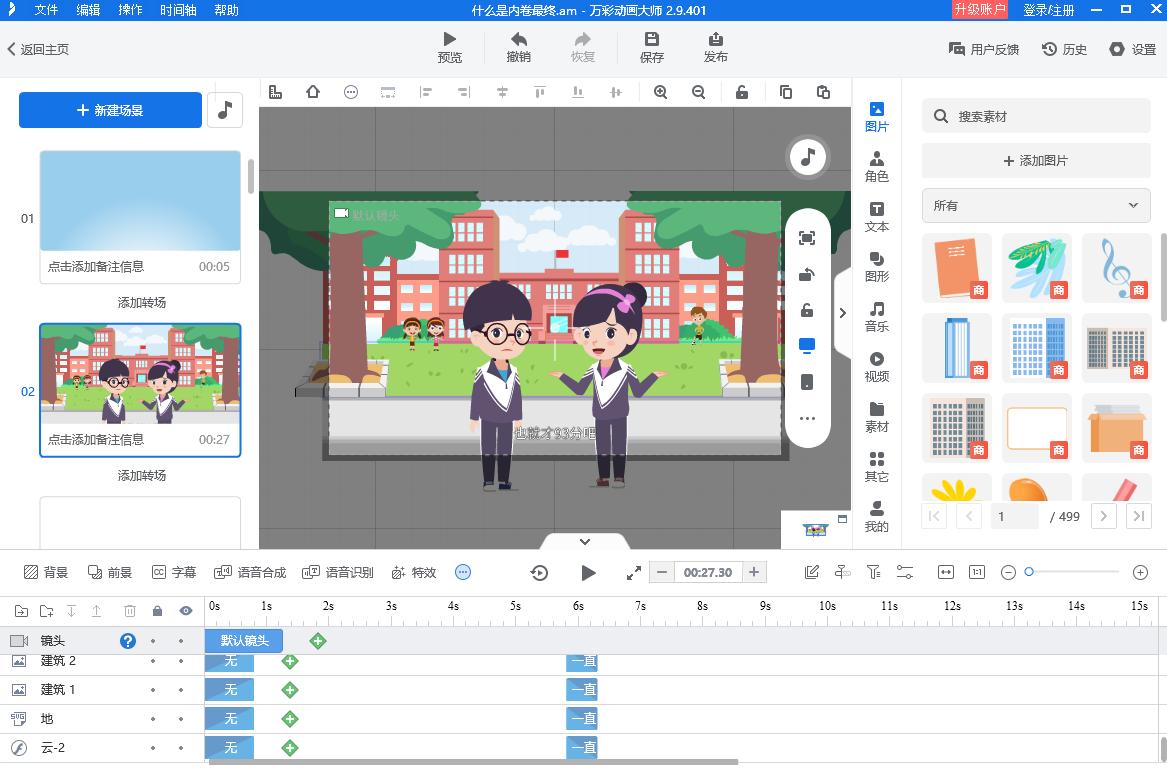Image resolution: width=1167 pixels, height=771 pixels.
Task: Collapse the canvas area with the down chevron
Action: point(584,541)
